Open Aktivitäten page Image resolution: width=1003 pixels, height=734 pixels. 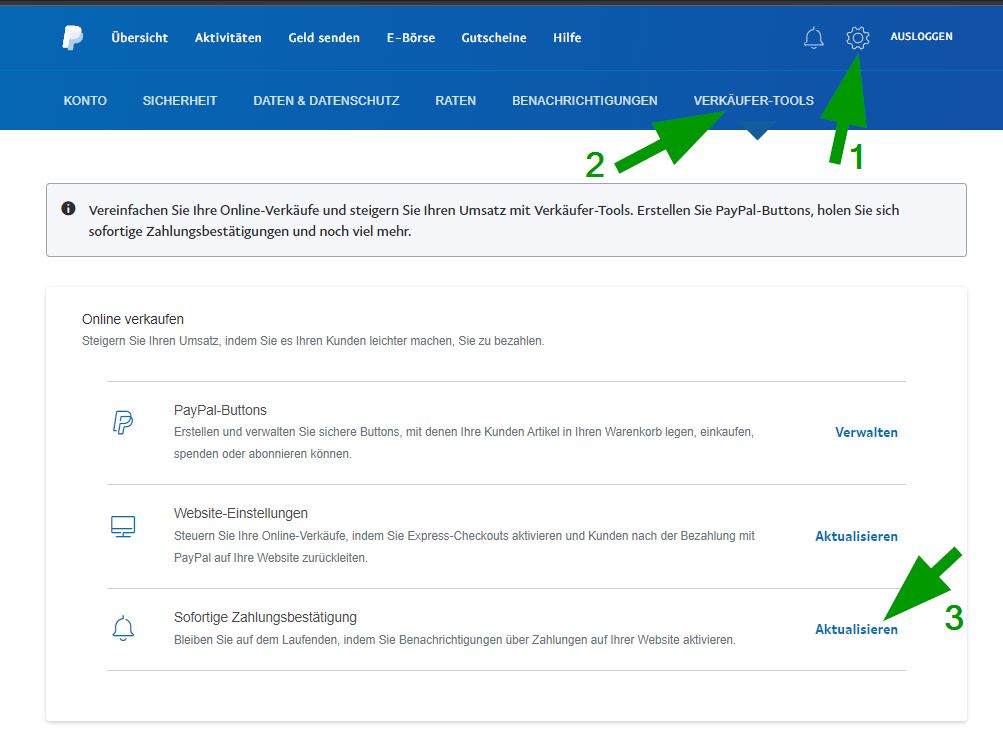tap(228, 38)
